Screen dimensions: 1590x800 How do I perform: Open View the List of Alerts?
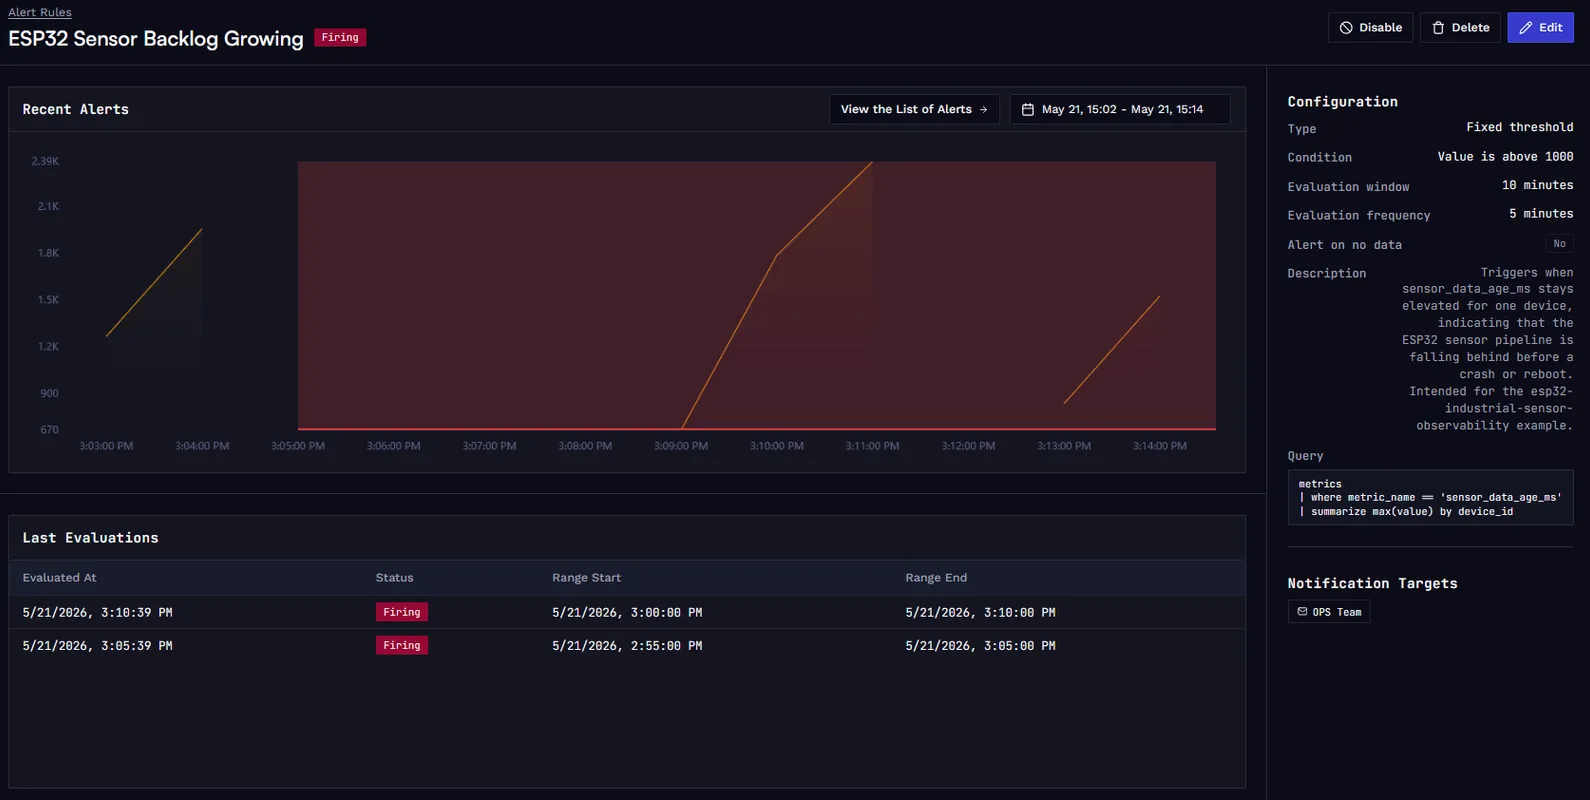tap(914, 109)
